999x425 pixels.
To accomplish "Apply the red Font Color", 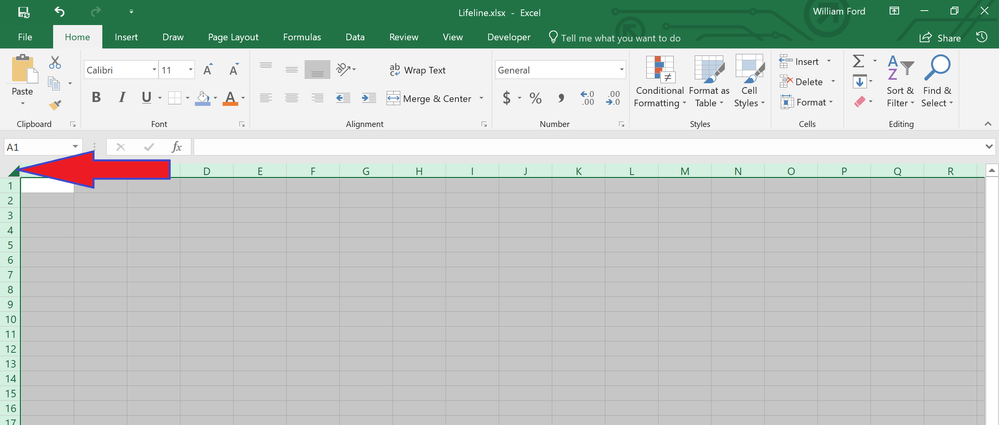I will click(230, 98).
